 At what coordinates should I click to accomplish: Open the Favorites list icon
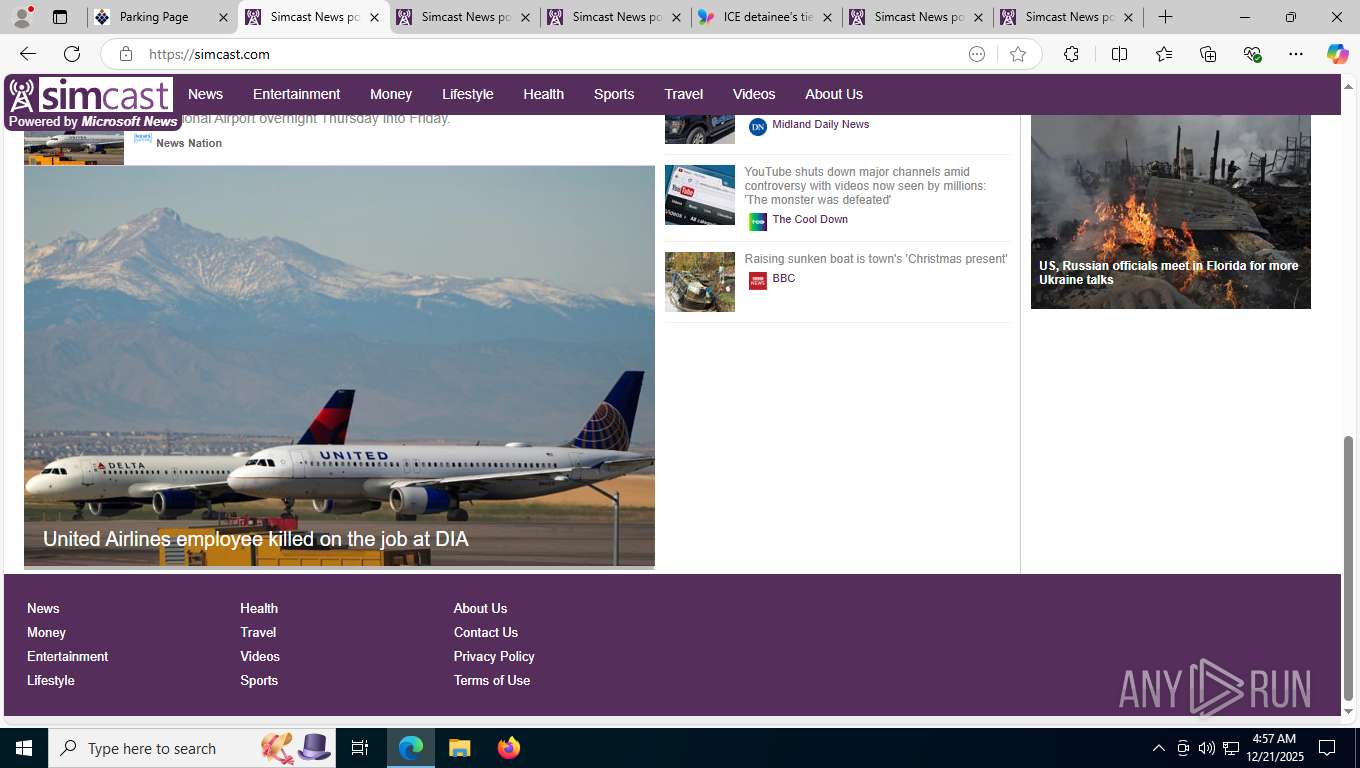(x=1164, y=54)
